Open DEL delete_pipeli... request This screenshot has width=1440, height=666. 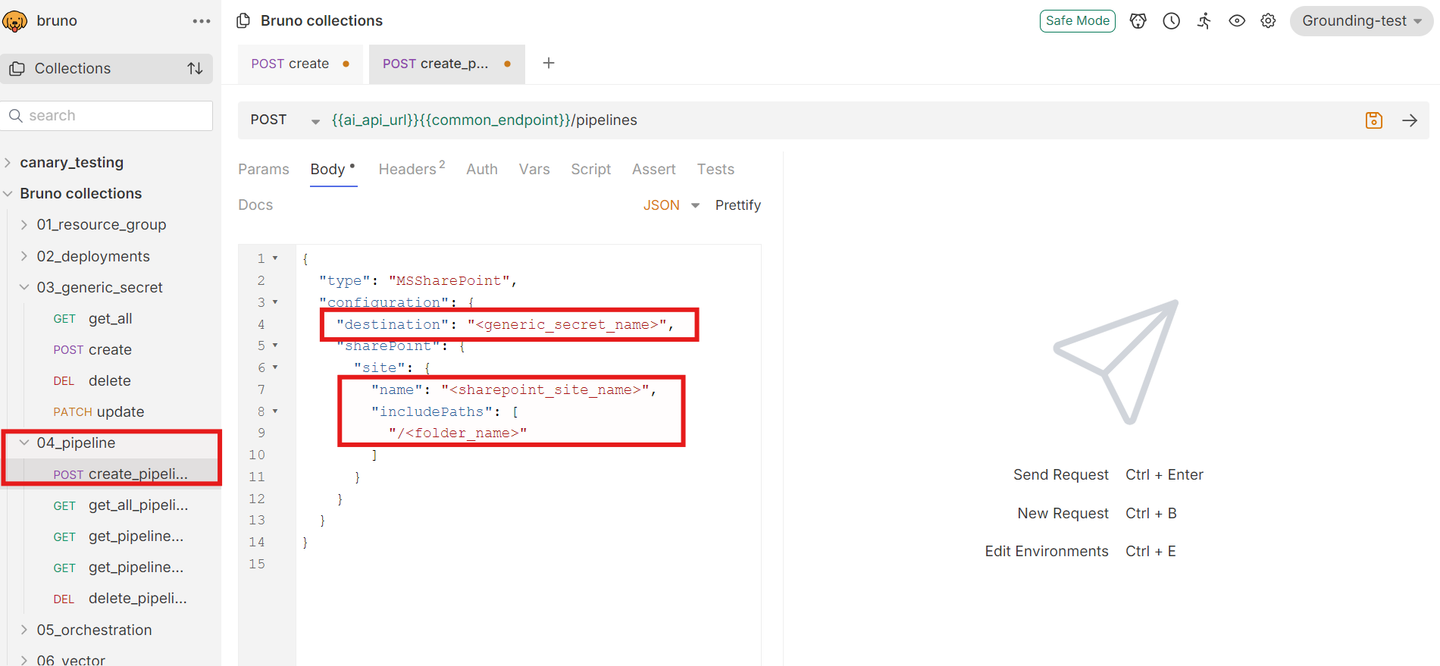(108, 599)
